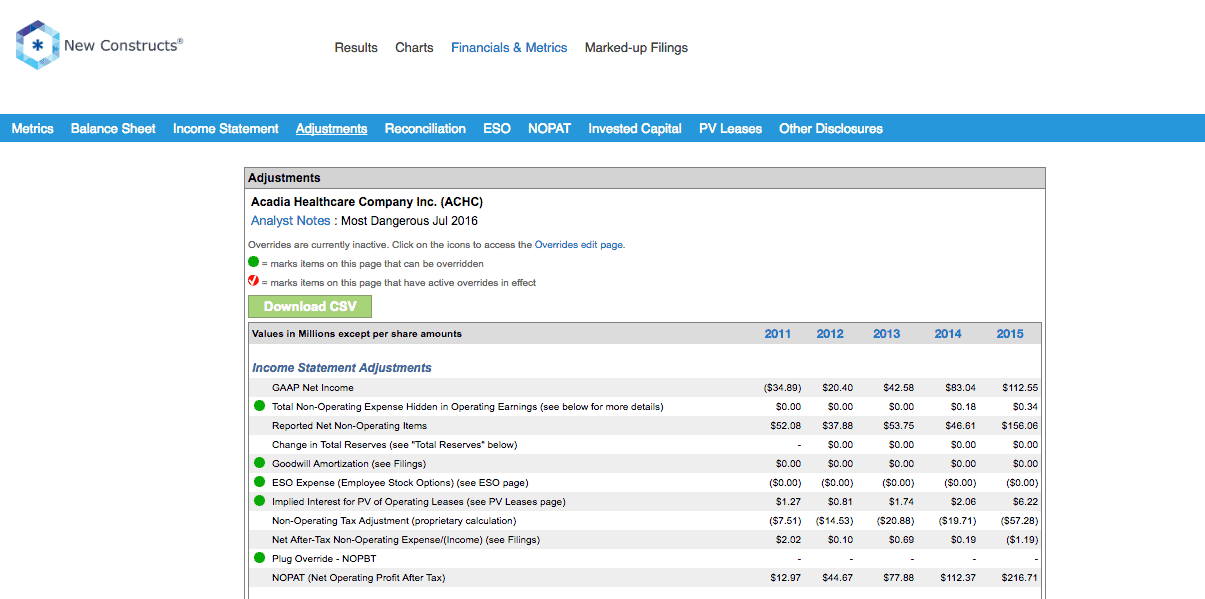This screenshot has height=599, width=1205.
Task: Click the green overridable legend dot
Action: click(254, 263)
